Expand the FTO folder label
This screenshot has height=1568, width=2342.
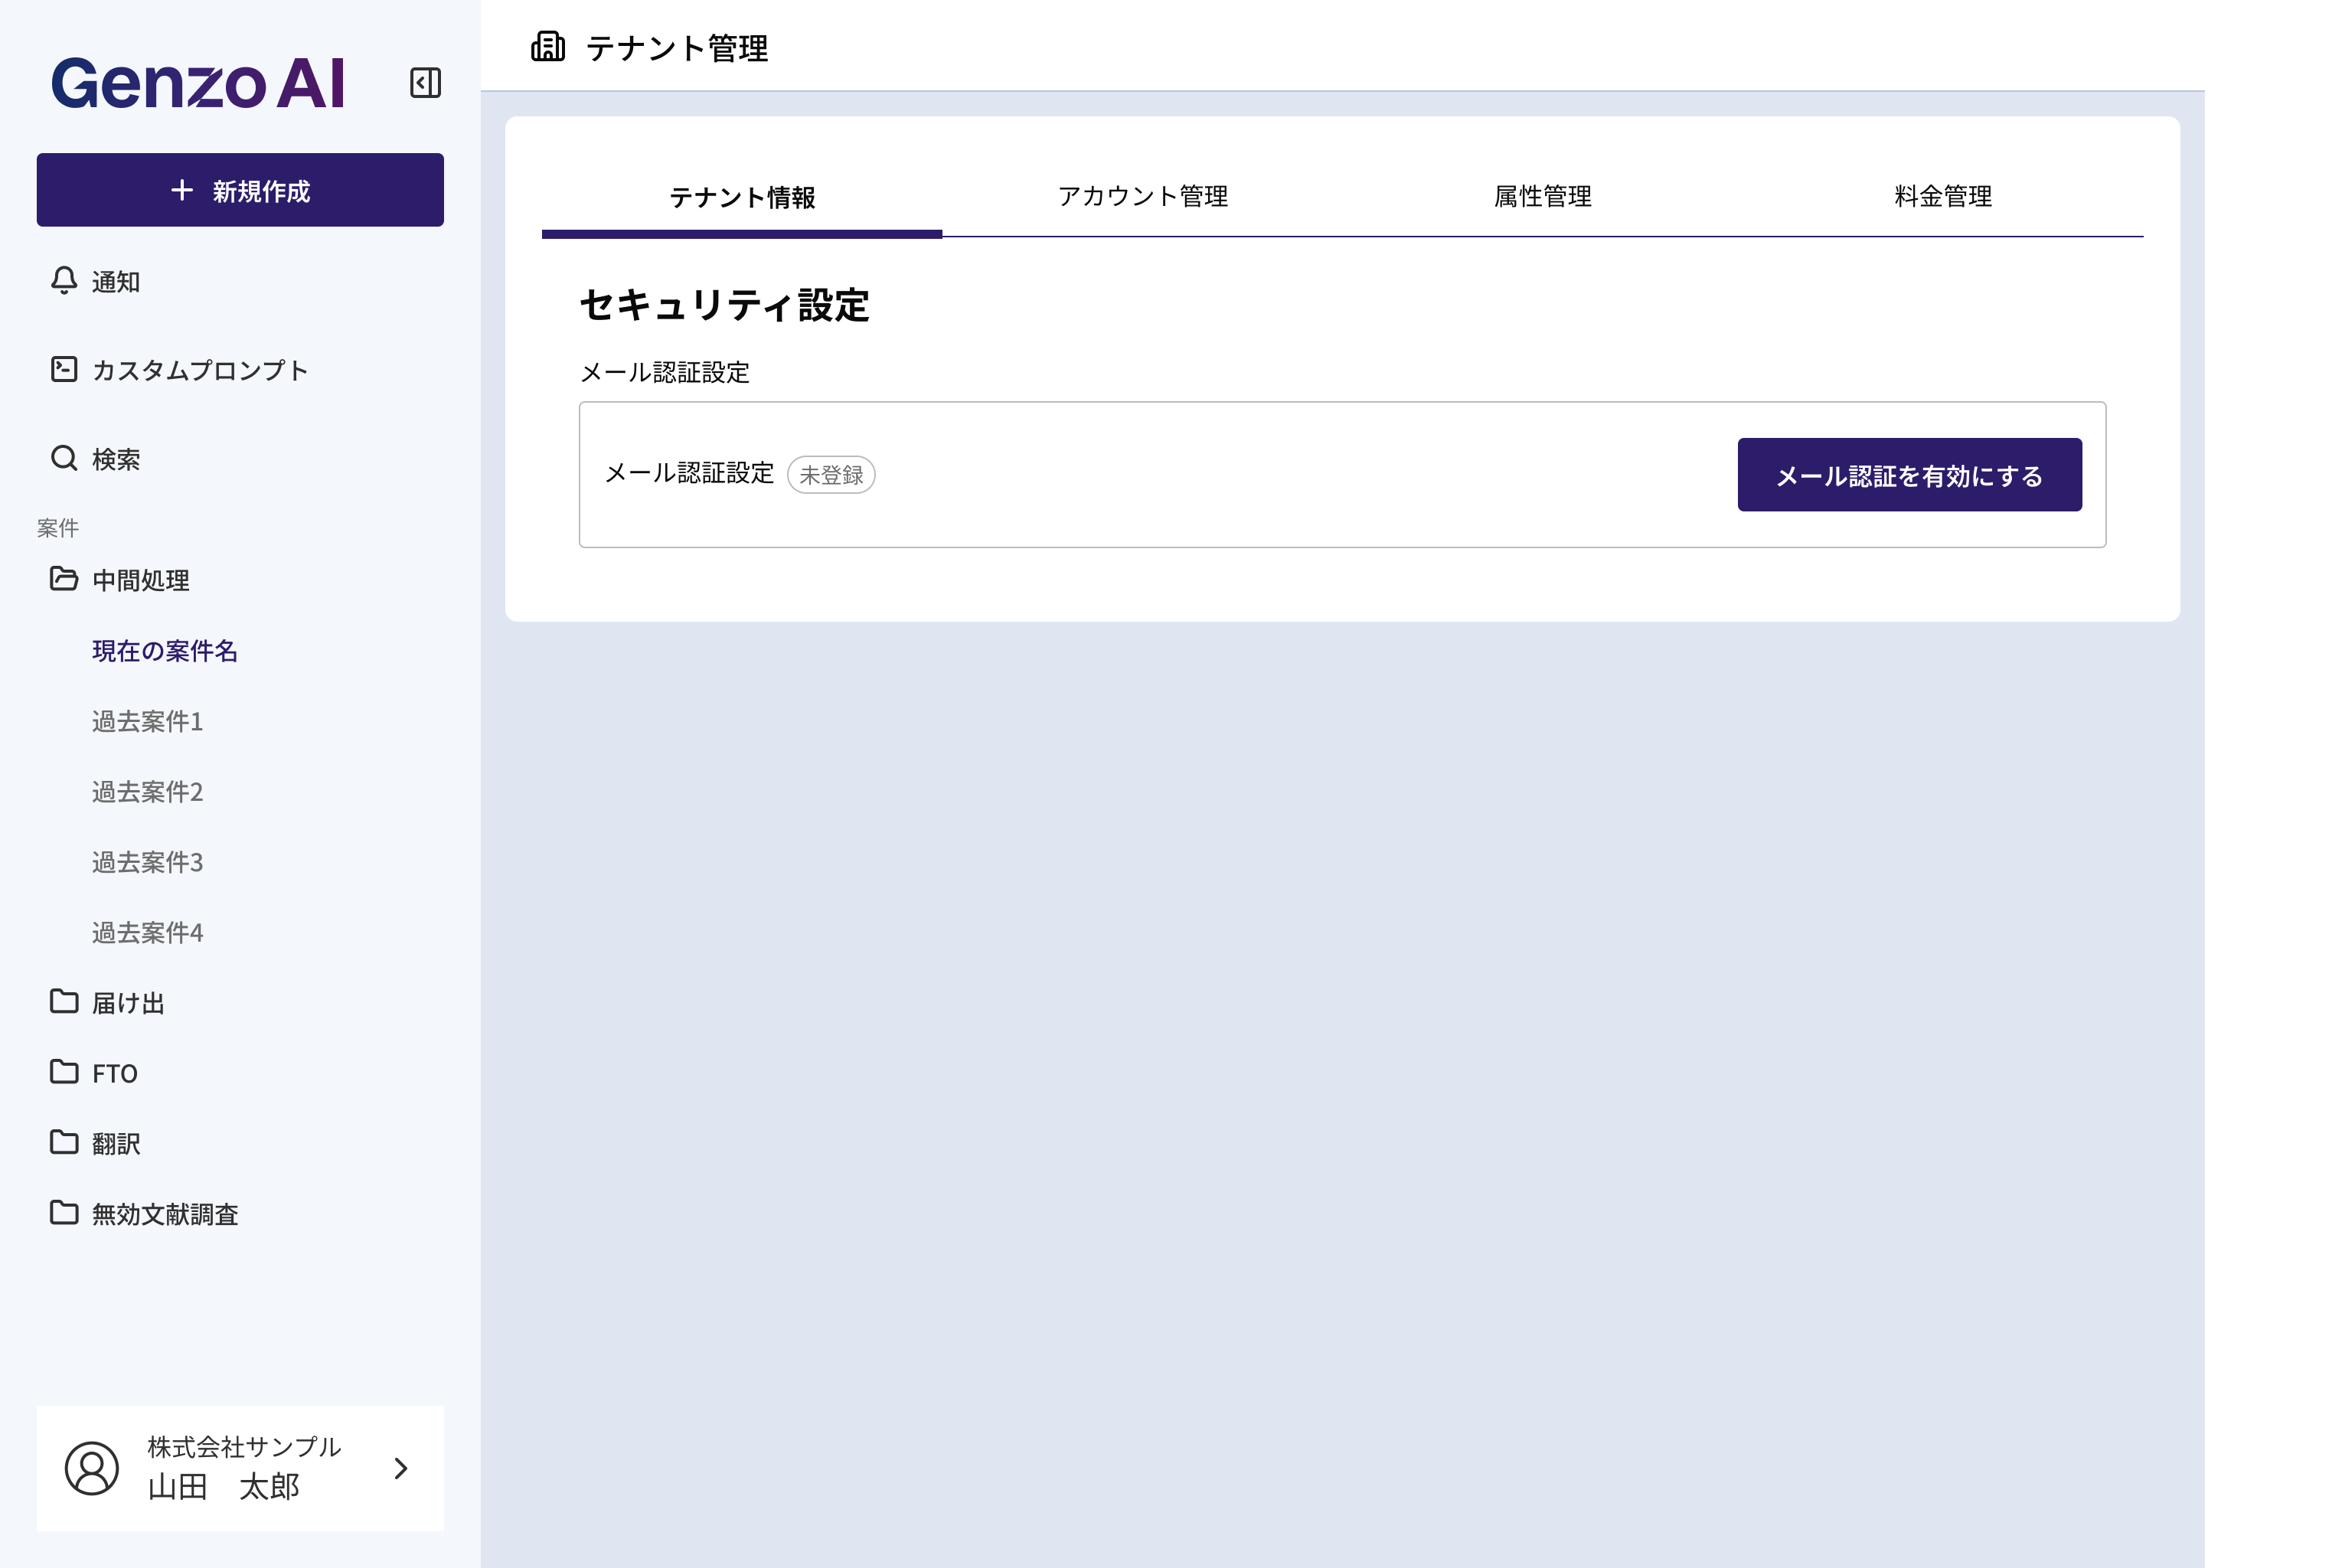(115, 1074)
